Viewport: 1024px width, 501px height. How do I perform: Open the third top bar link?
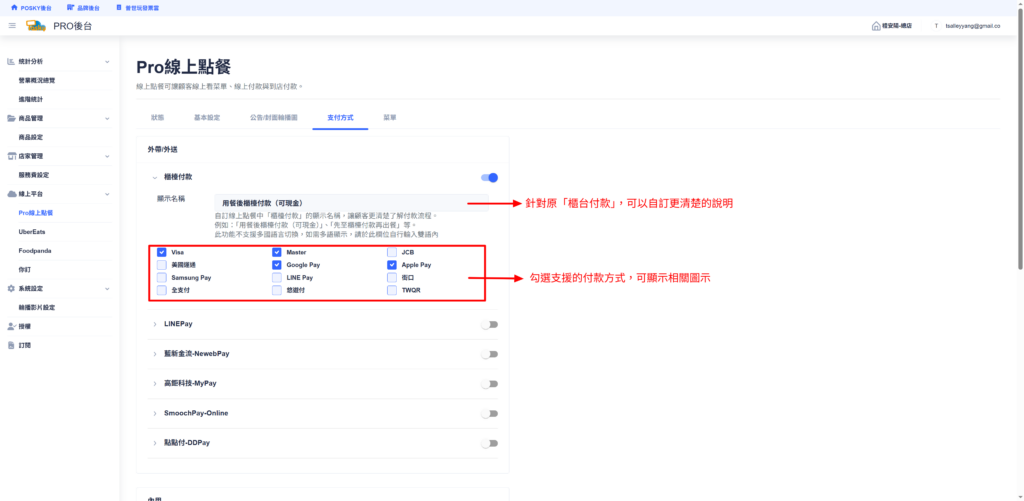(137, 8)
